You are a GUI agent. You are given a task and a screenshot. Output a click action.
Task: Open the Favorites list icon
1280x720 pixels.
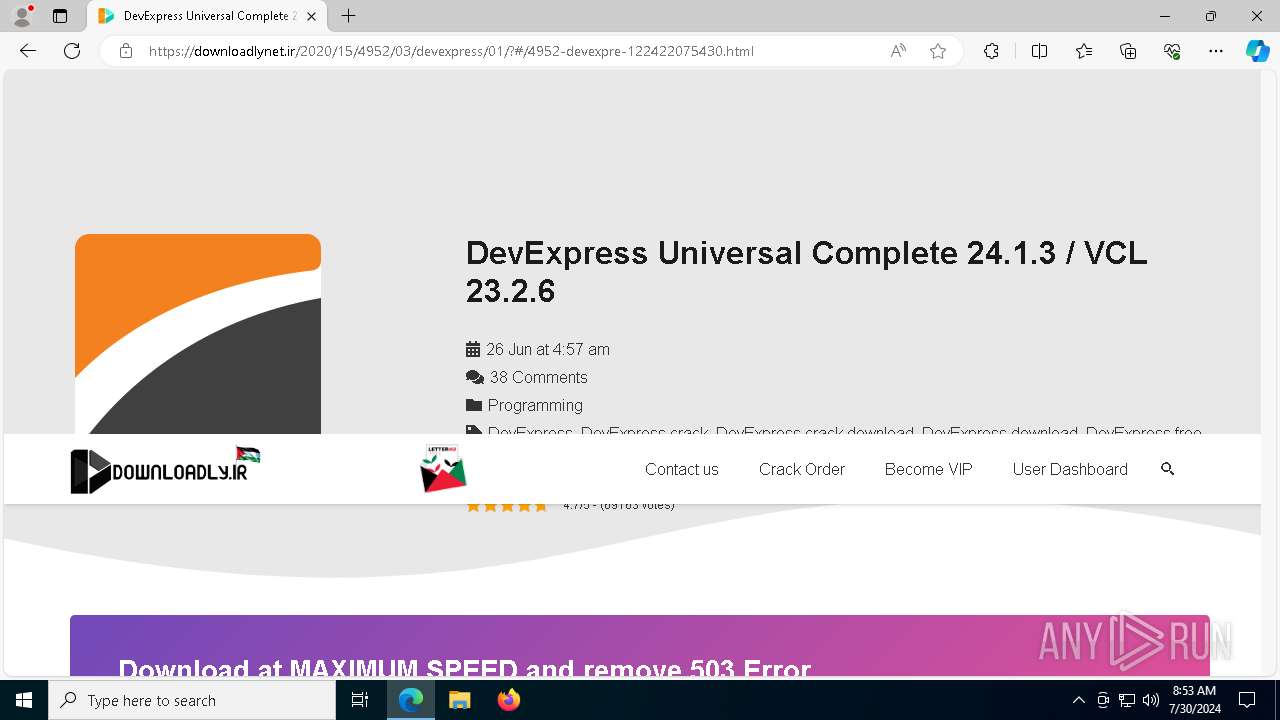tap(1084, 51)
